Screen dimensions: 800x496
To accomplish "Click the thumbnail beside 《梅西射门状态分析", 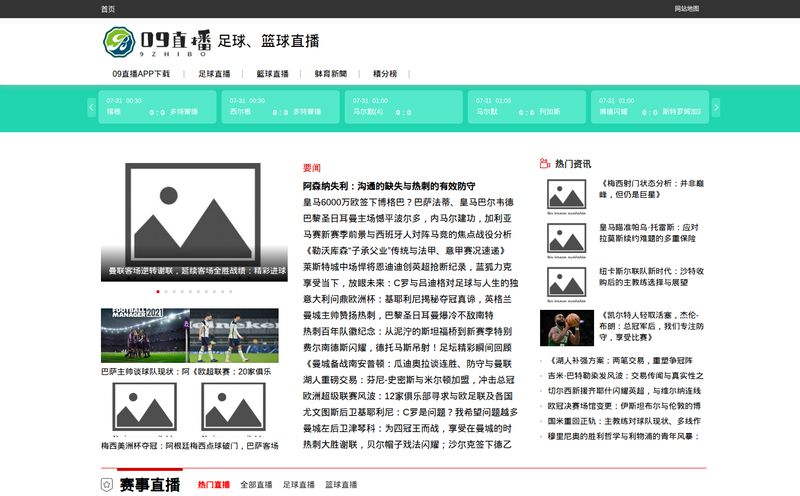I will coord(566,195).
